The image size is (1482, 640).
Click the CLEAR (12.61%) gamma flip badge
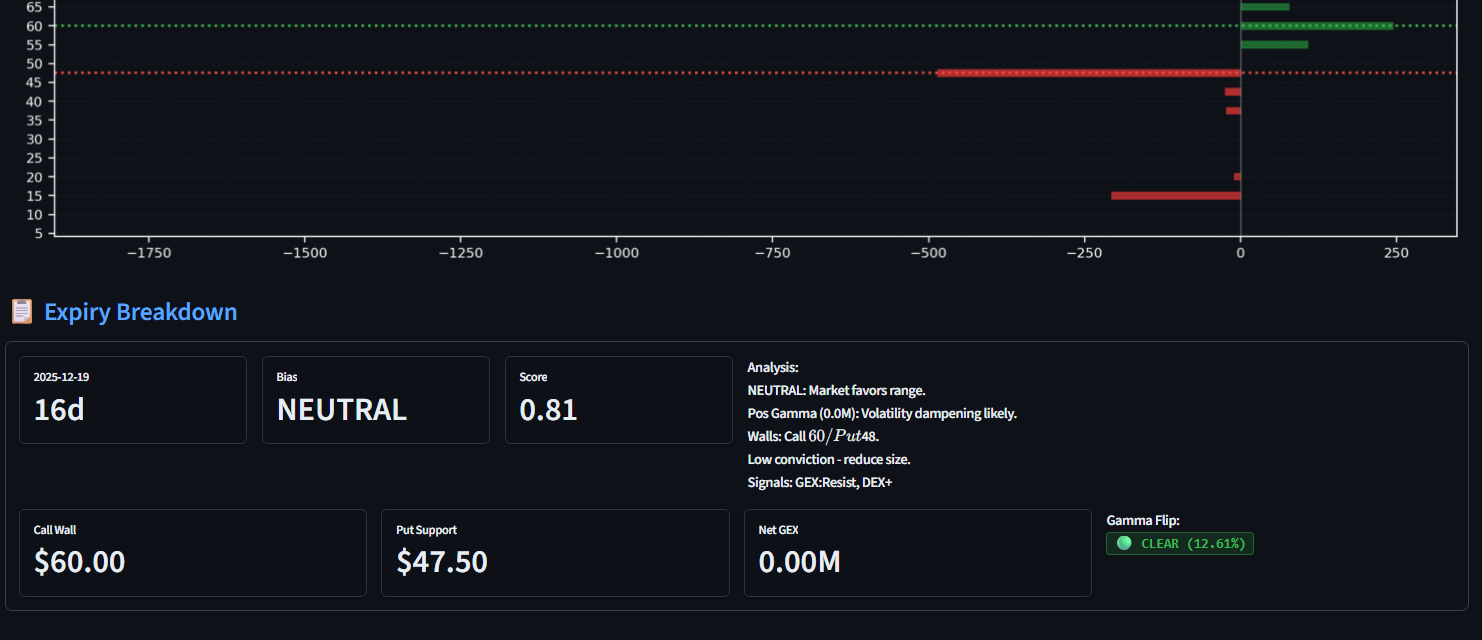1180,543
